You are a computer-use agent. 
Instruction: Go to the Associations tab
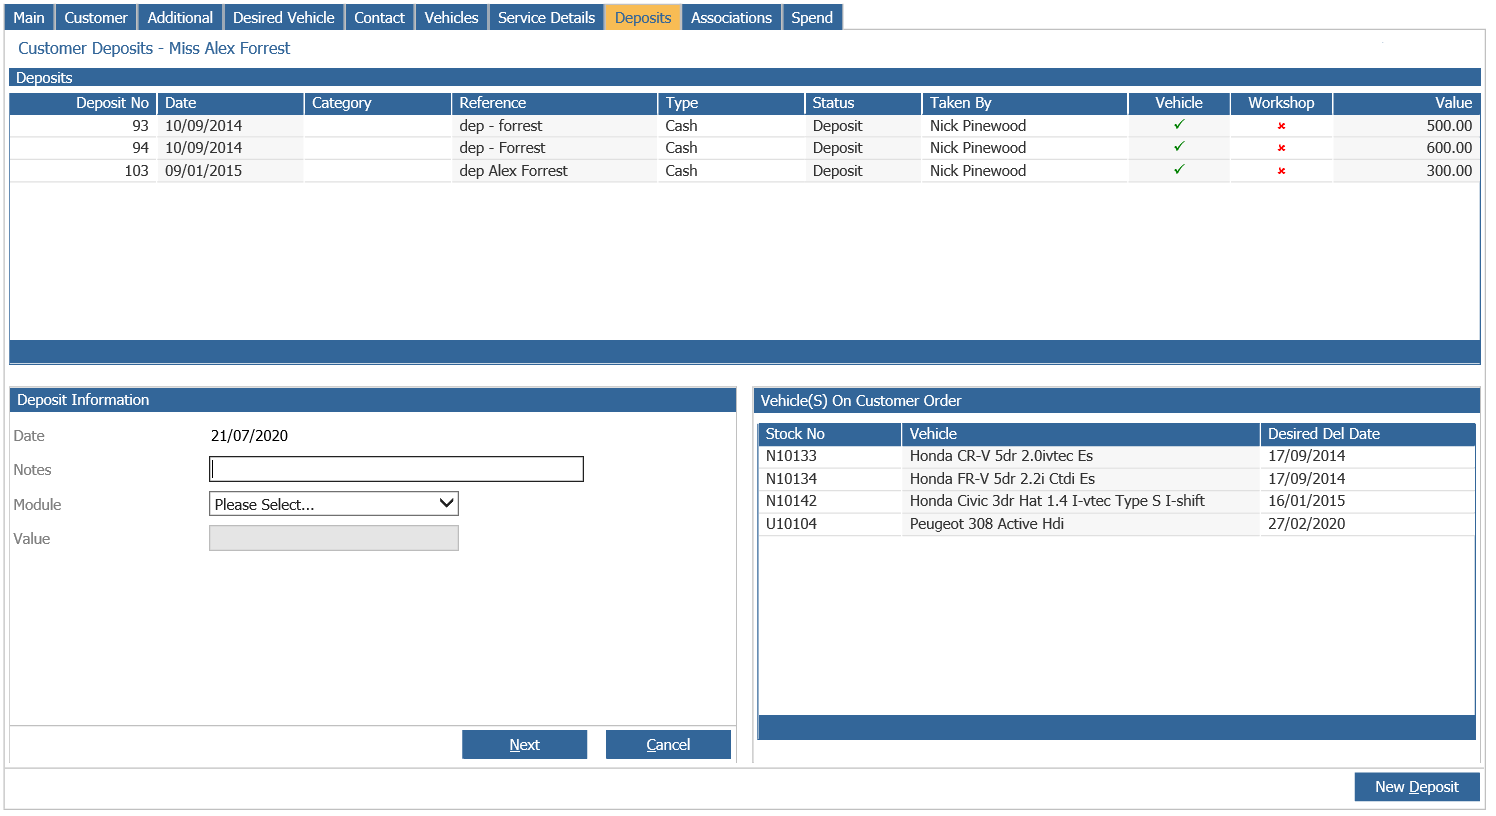pos(731,17)
